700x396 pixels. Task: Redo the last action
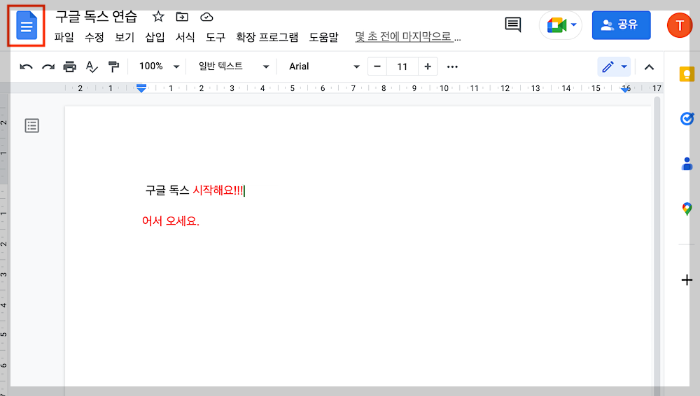(x=48, y=67)
